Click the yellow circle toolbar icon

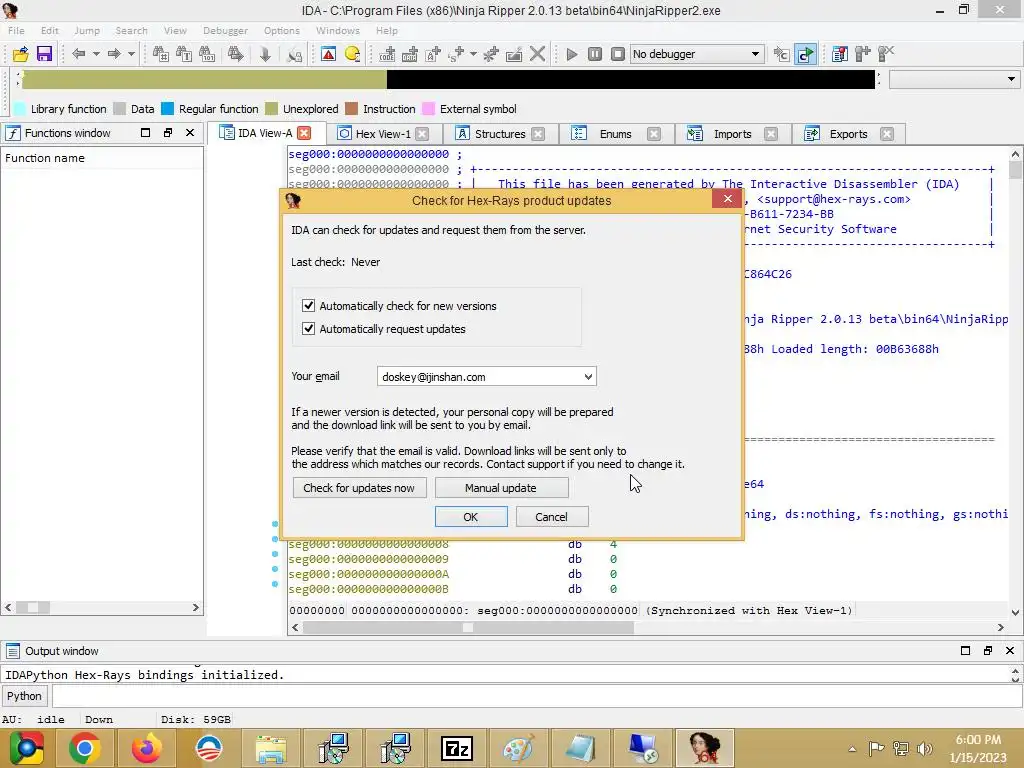coord(352,54)
